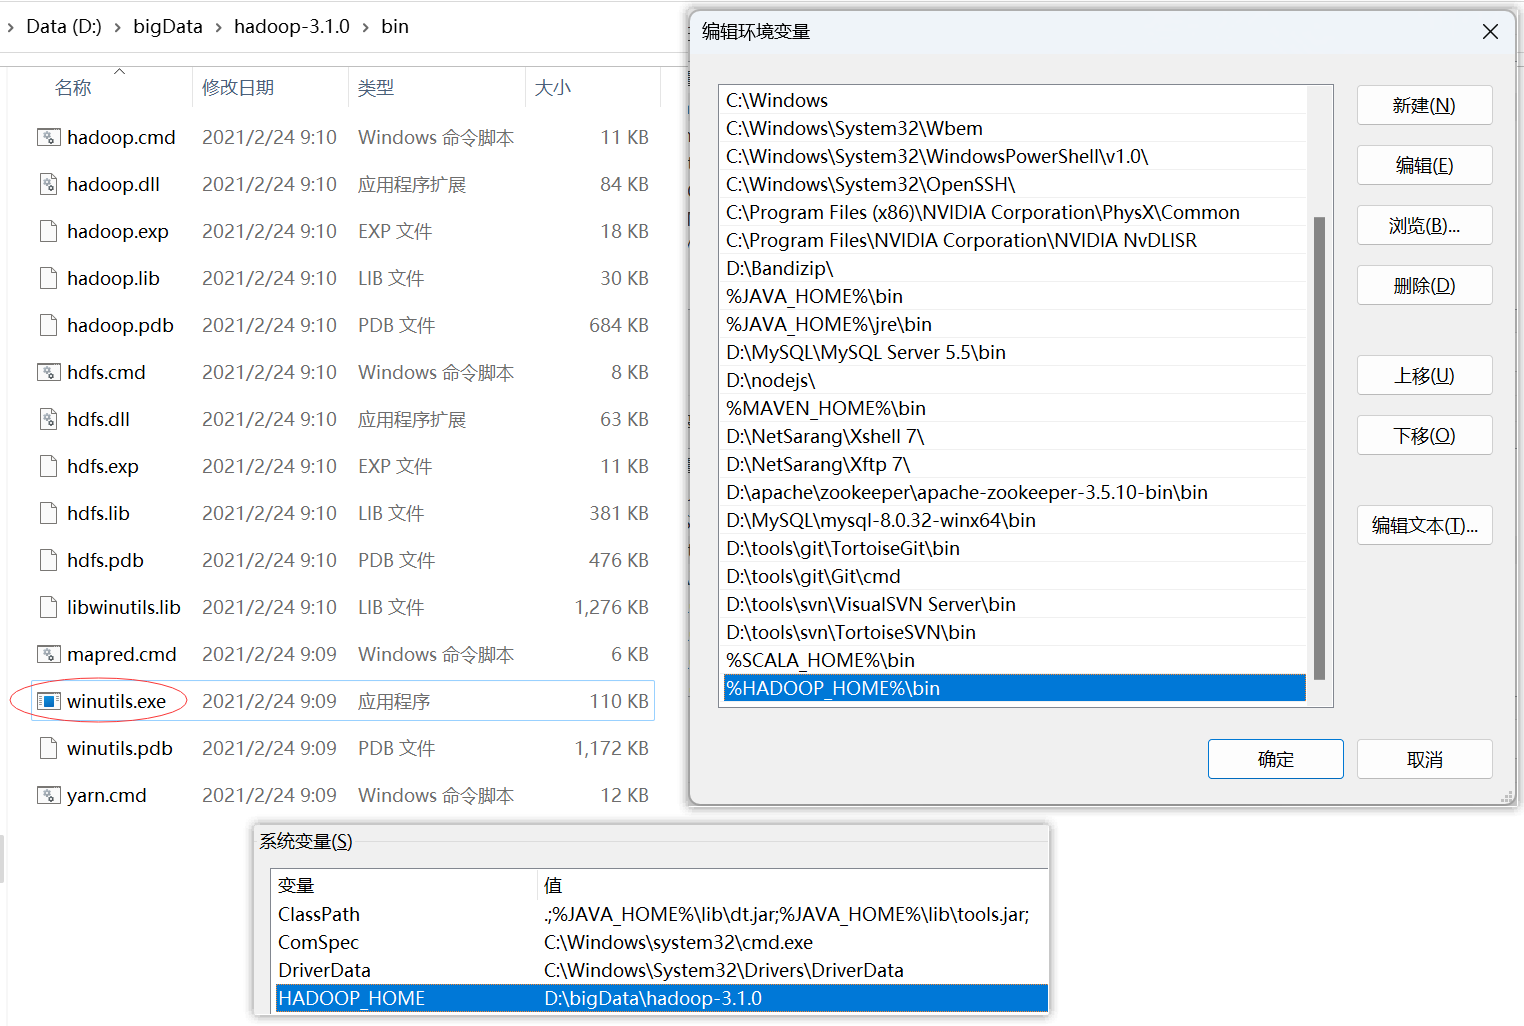Select the %JAVA_HOME%\jre\bin path entry
Image resolution: width=1524 pixels, height=1026 pixels.
coord(1014,324)
